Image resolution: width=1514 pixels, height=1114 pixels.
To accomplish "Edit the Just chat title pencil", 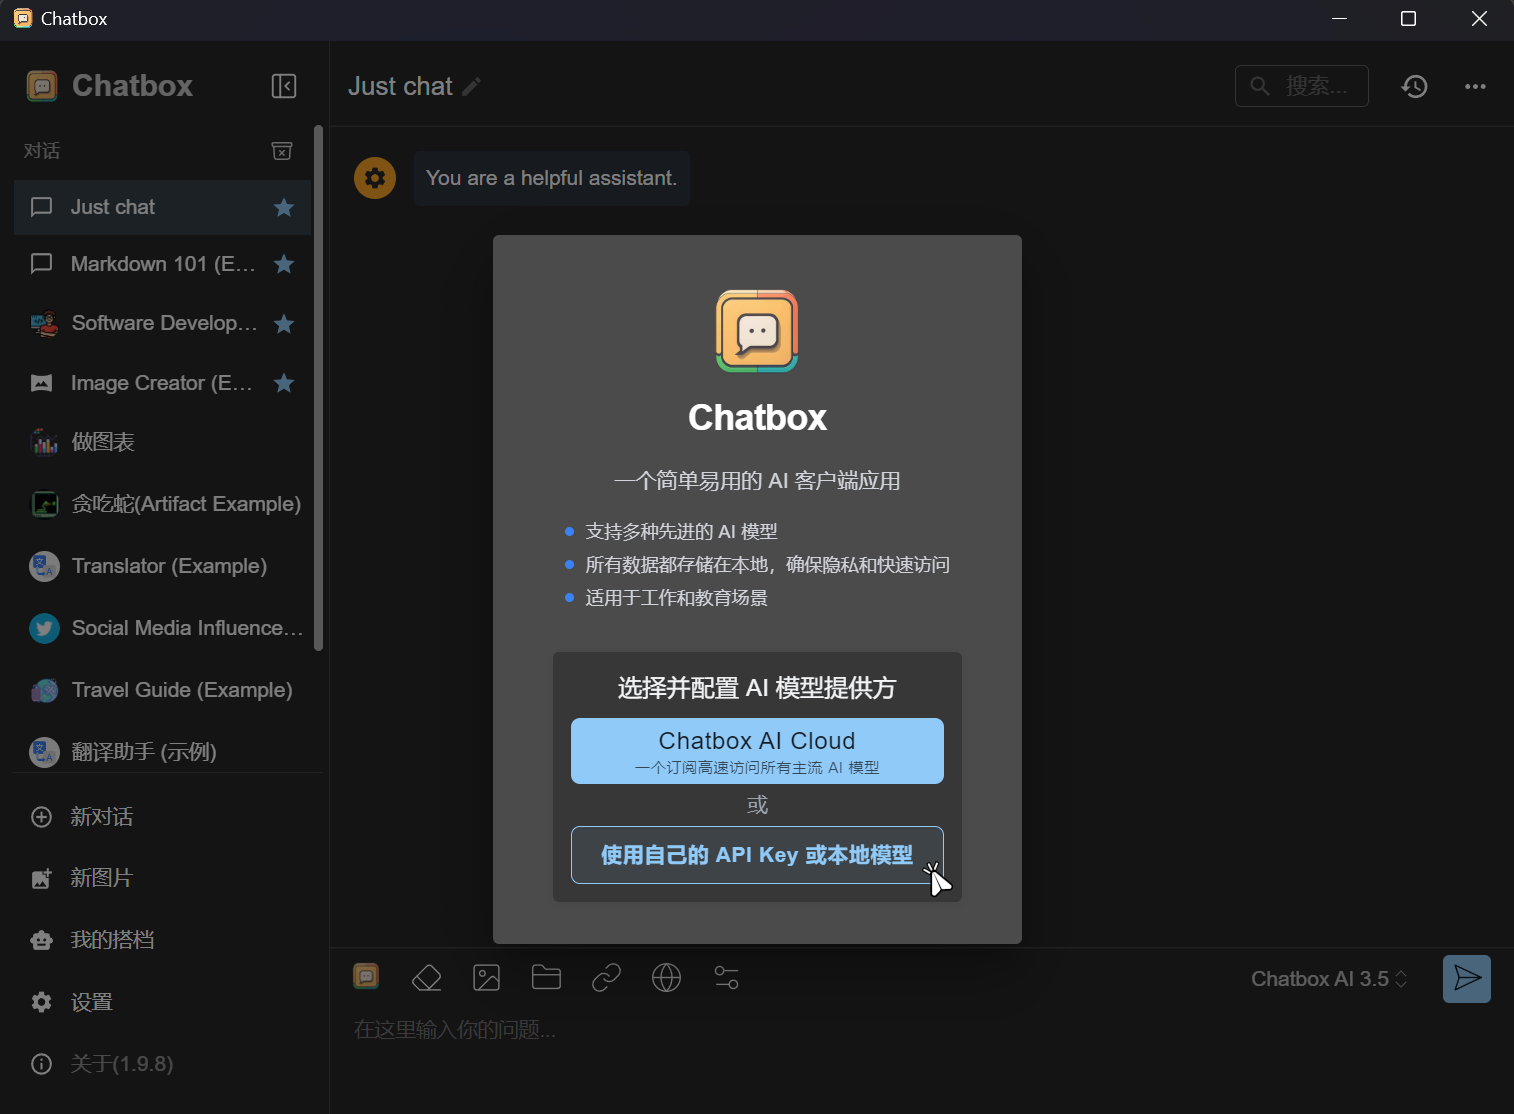I will [x=472, y=87].
